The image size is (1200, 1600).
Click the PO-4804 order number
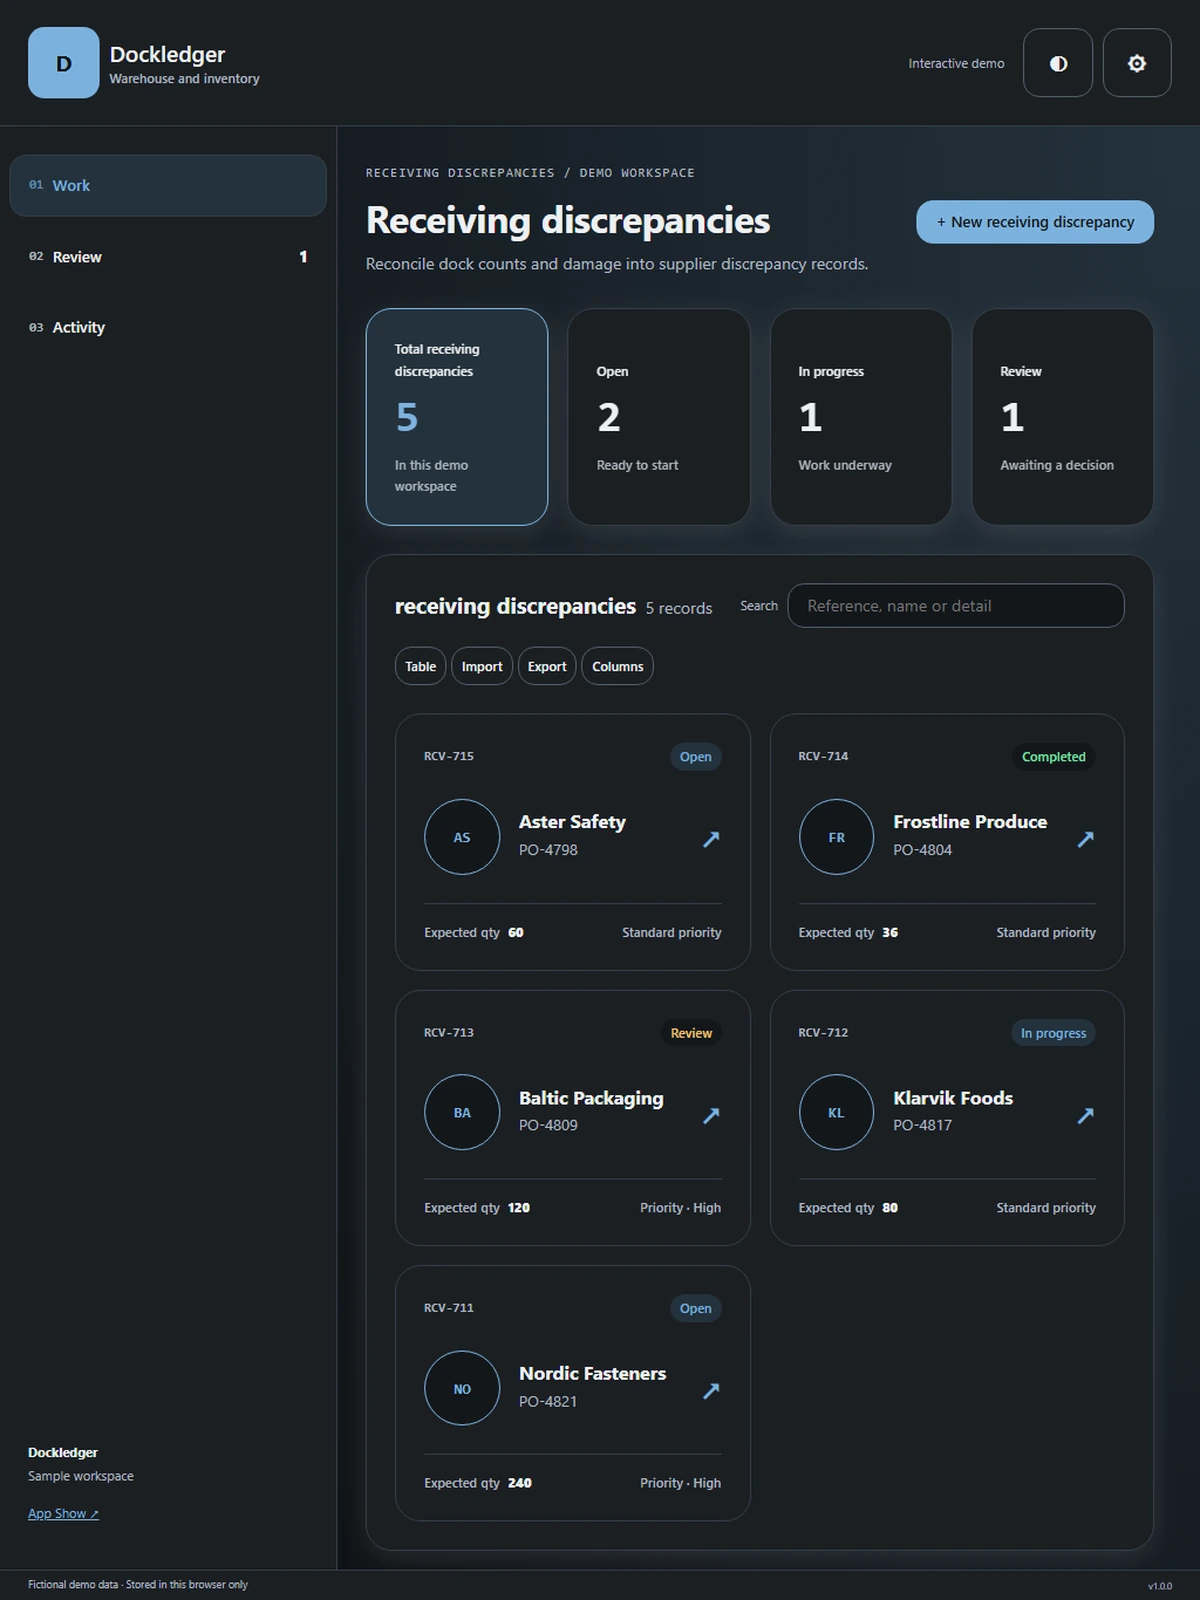click(922, 850)
